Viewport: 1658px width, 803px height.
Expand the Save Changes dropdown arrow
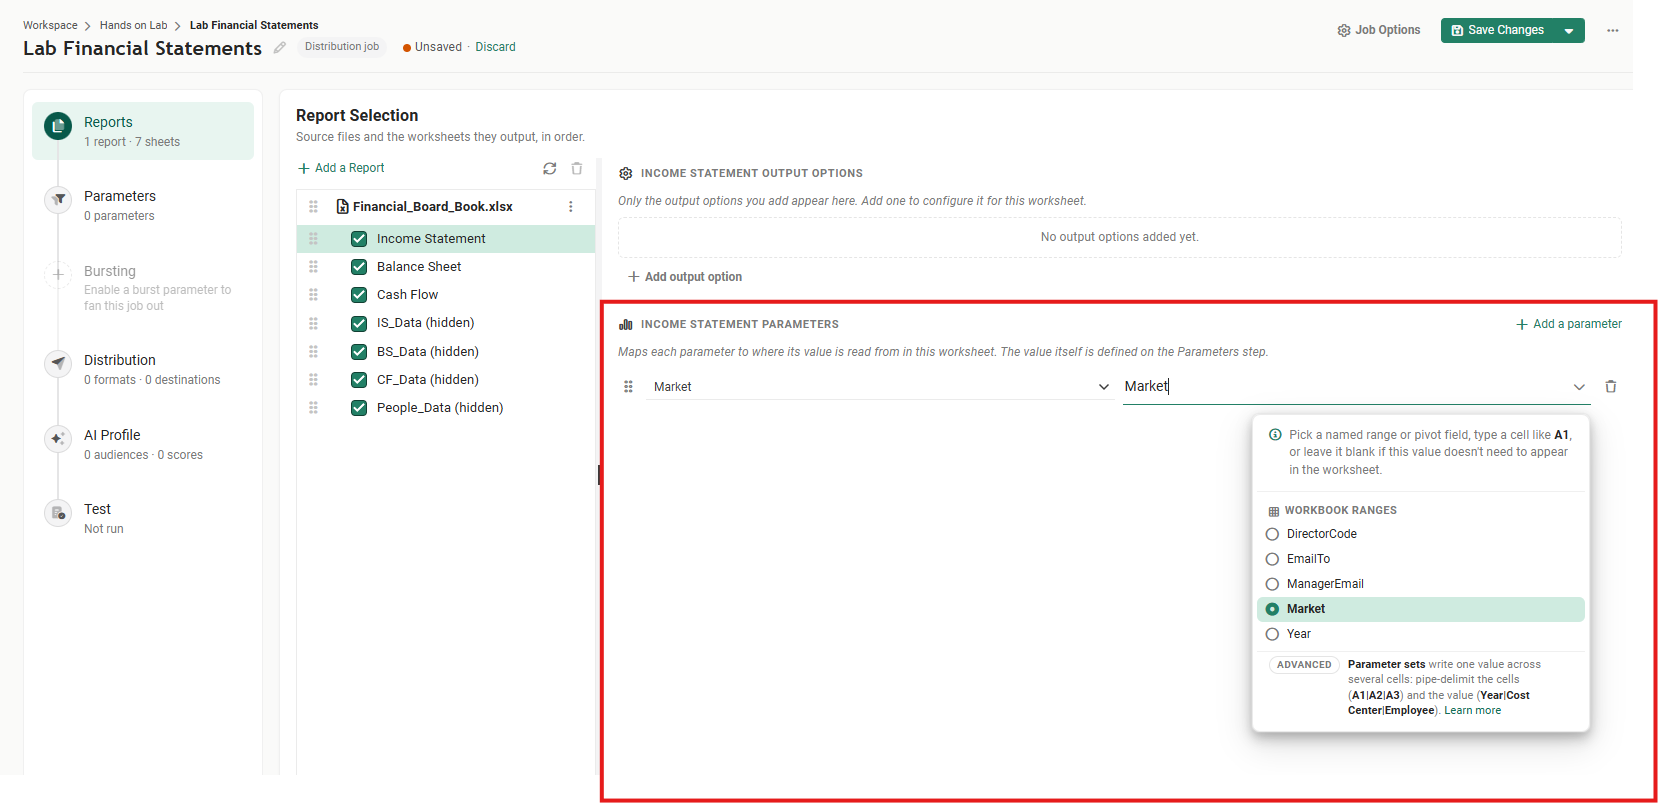click(x=1570, y=31)
